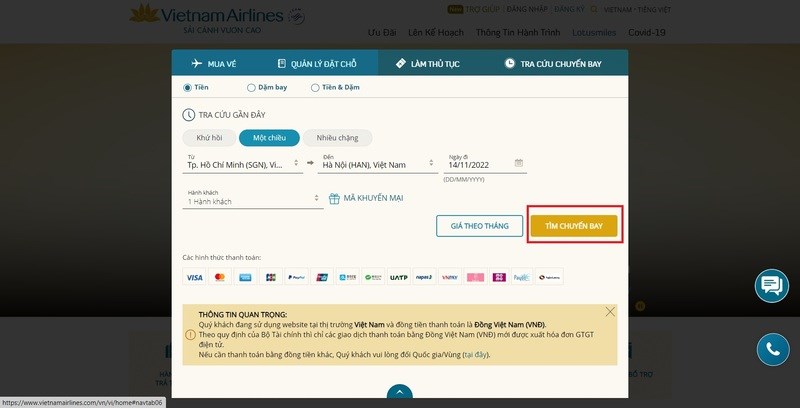This screenshot has width=800, height=408.
Task: Open Ưu Đãi menu
Action: [x=382, y=32]
